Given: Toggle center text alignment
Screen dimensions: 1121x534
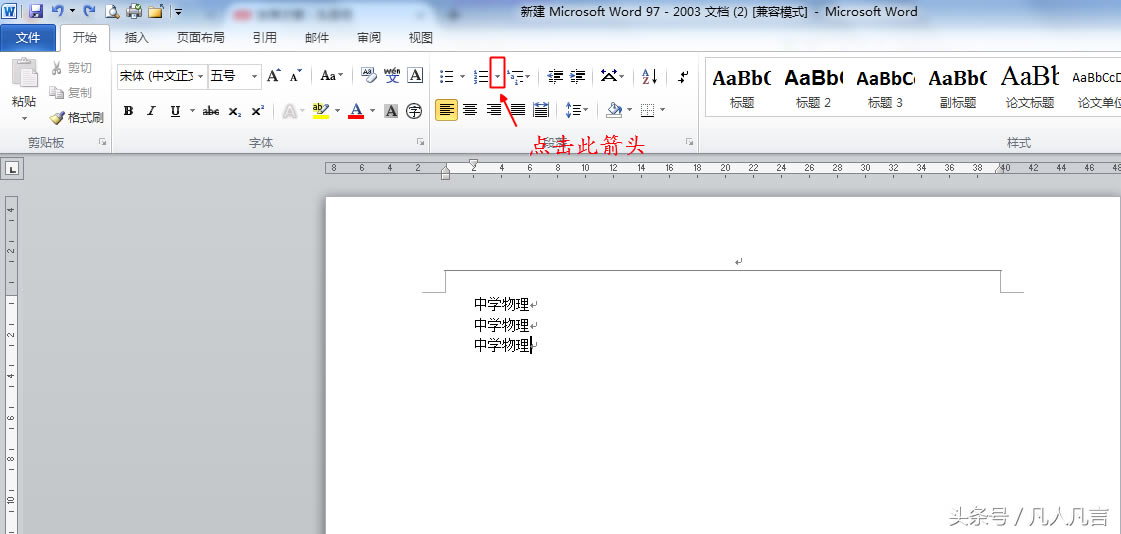Looking at the screenshot, I should click(x=470, y=110).
